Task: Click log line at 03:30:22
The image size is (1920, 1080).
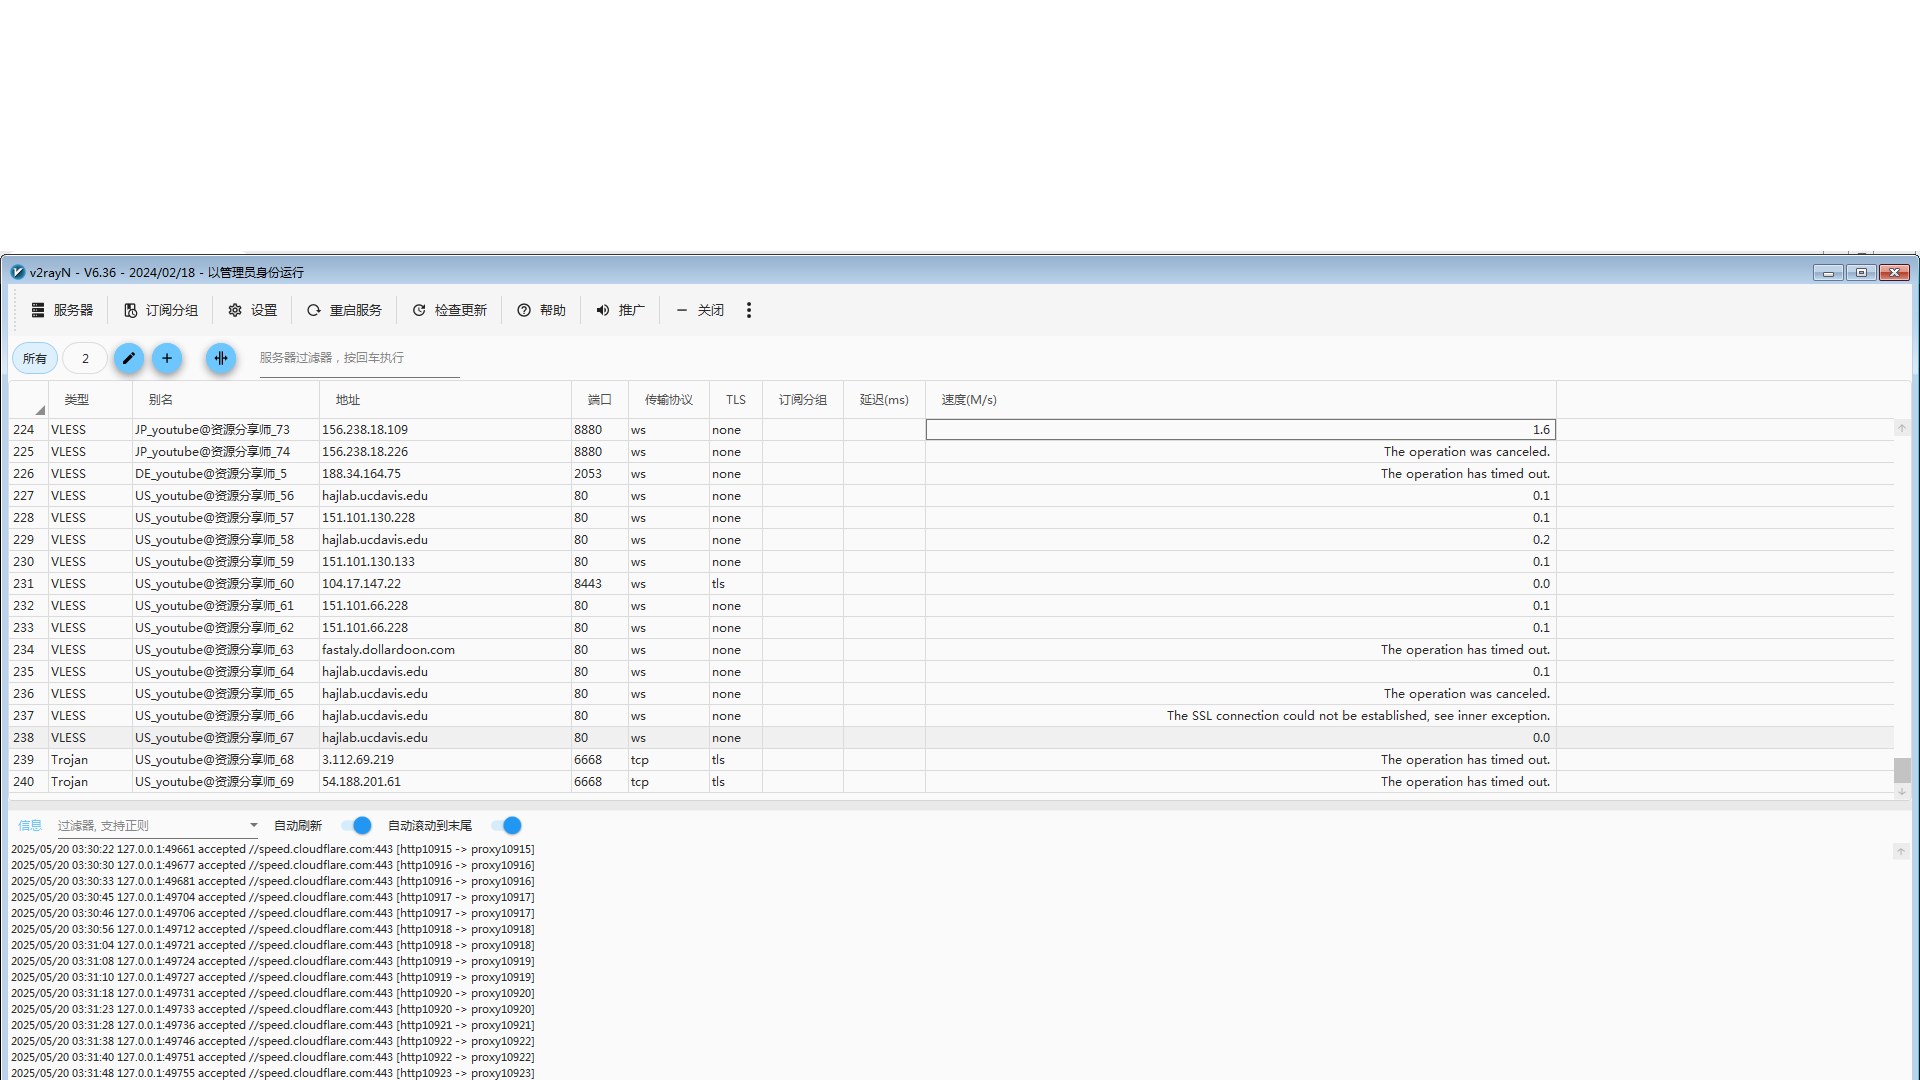Action: coord(272,849)
